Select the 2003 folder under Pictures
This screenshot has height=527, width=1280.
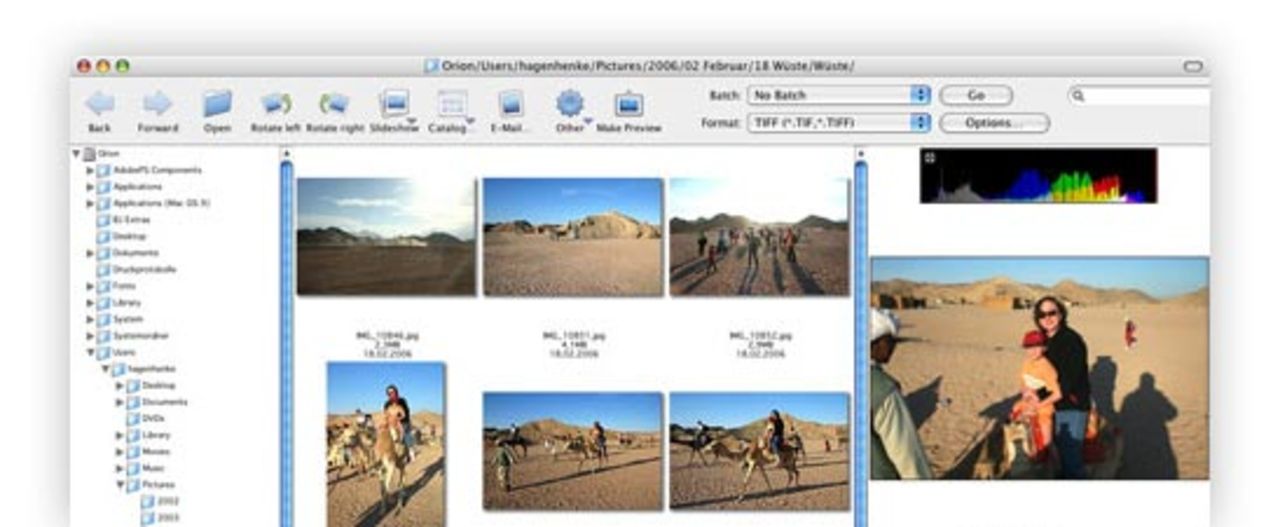point(160,518)
